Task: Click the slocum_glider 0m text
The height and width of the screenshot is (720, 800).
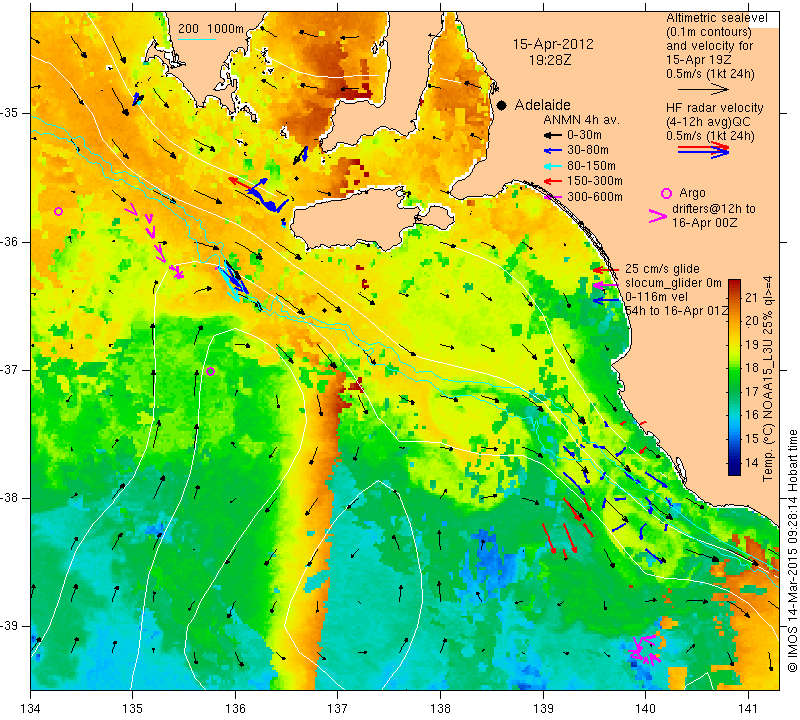Action: pos(673,283)
